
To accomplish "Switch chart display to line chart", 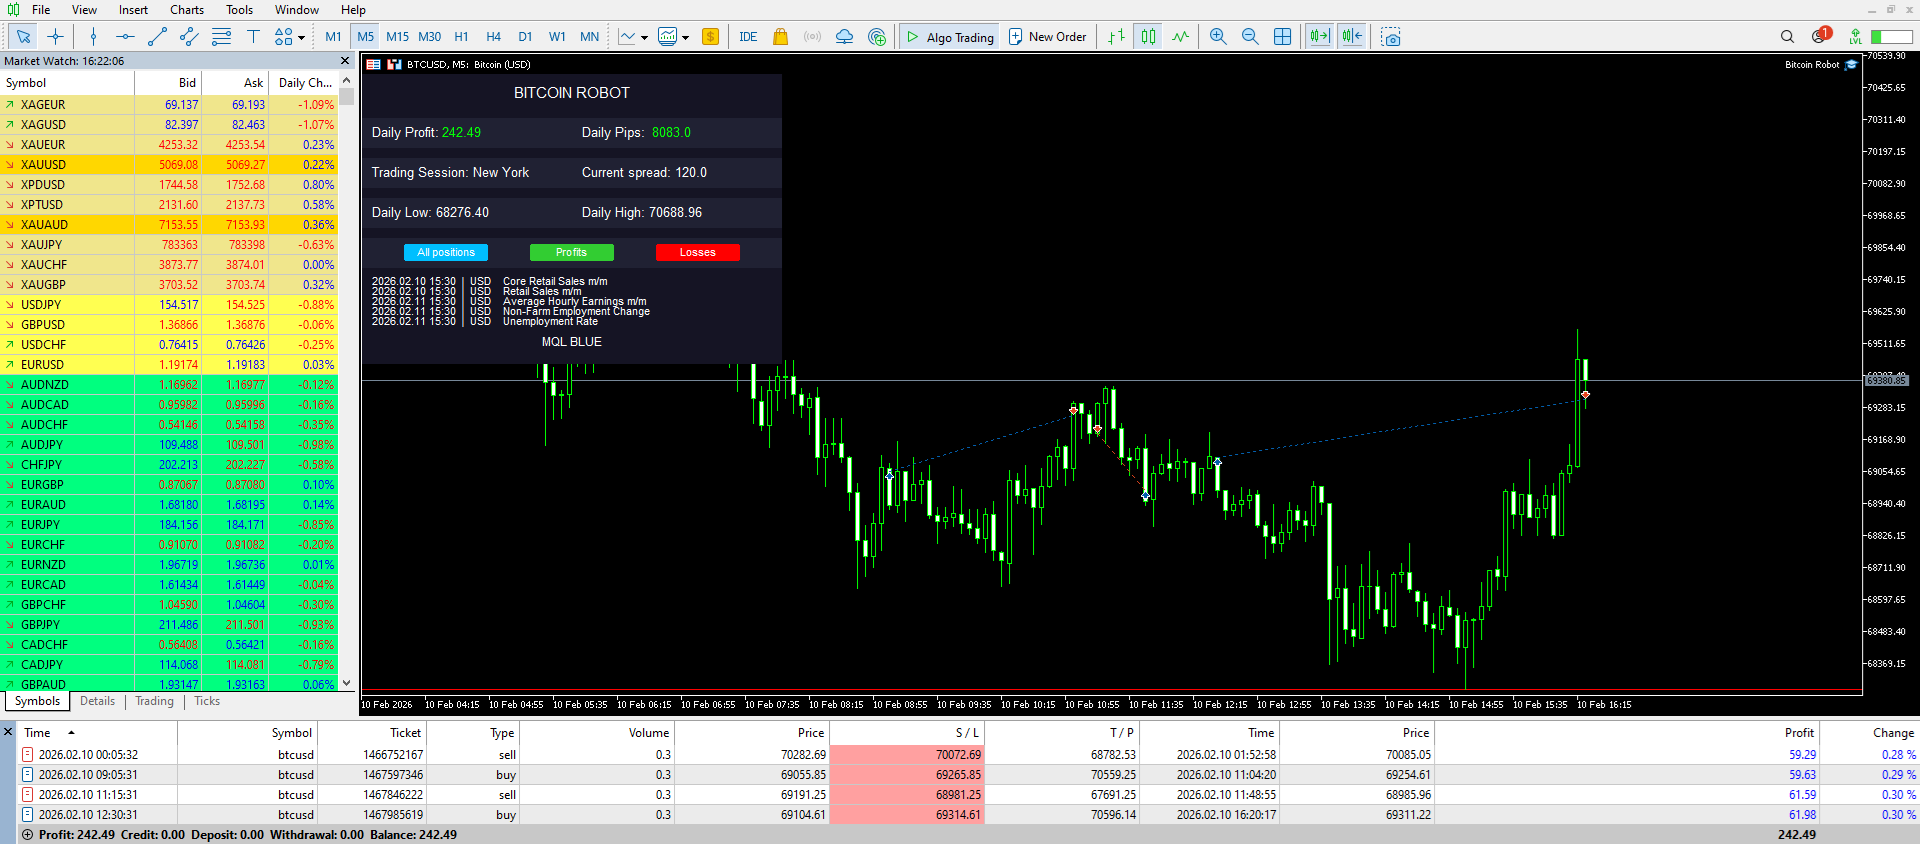I will (1180, 37).
